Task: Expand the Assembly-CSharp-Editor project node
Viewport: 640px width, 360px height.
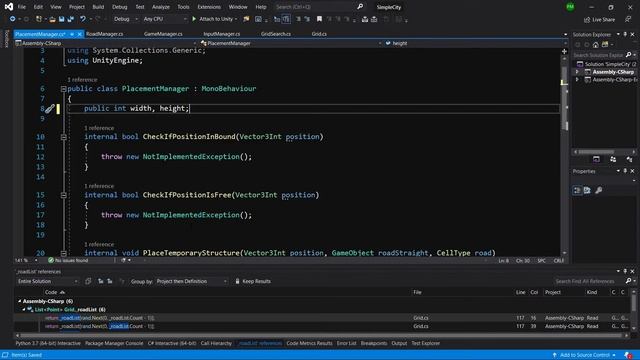Action: tap(577, 80)
